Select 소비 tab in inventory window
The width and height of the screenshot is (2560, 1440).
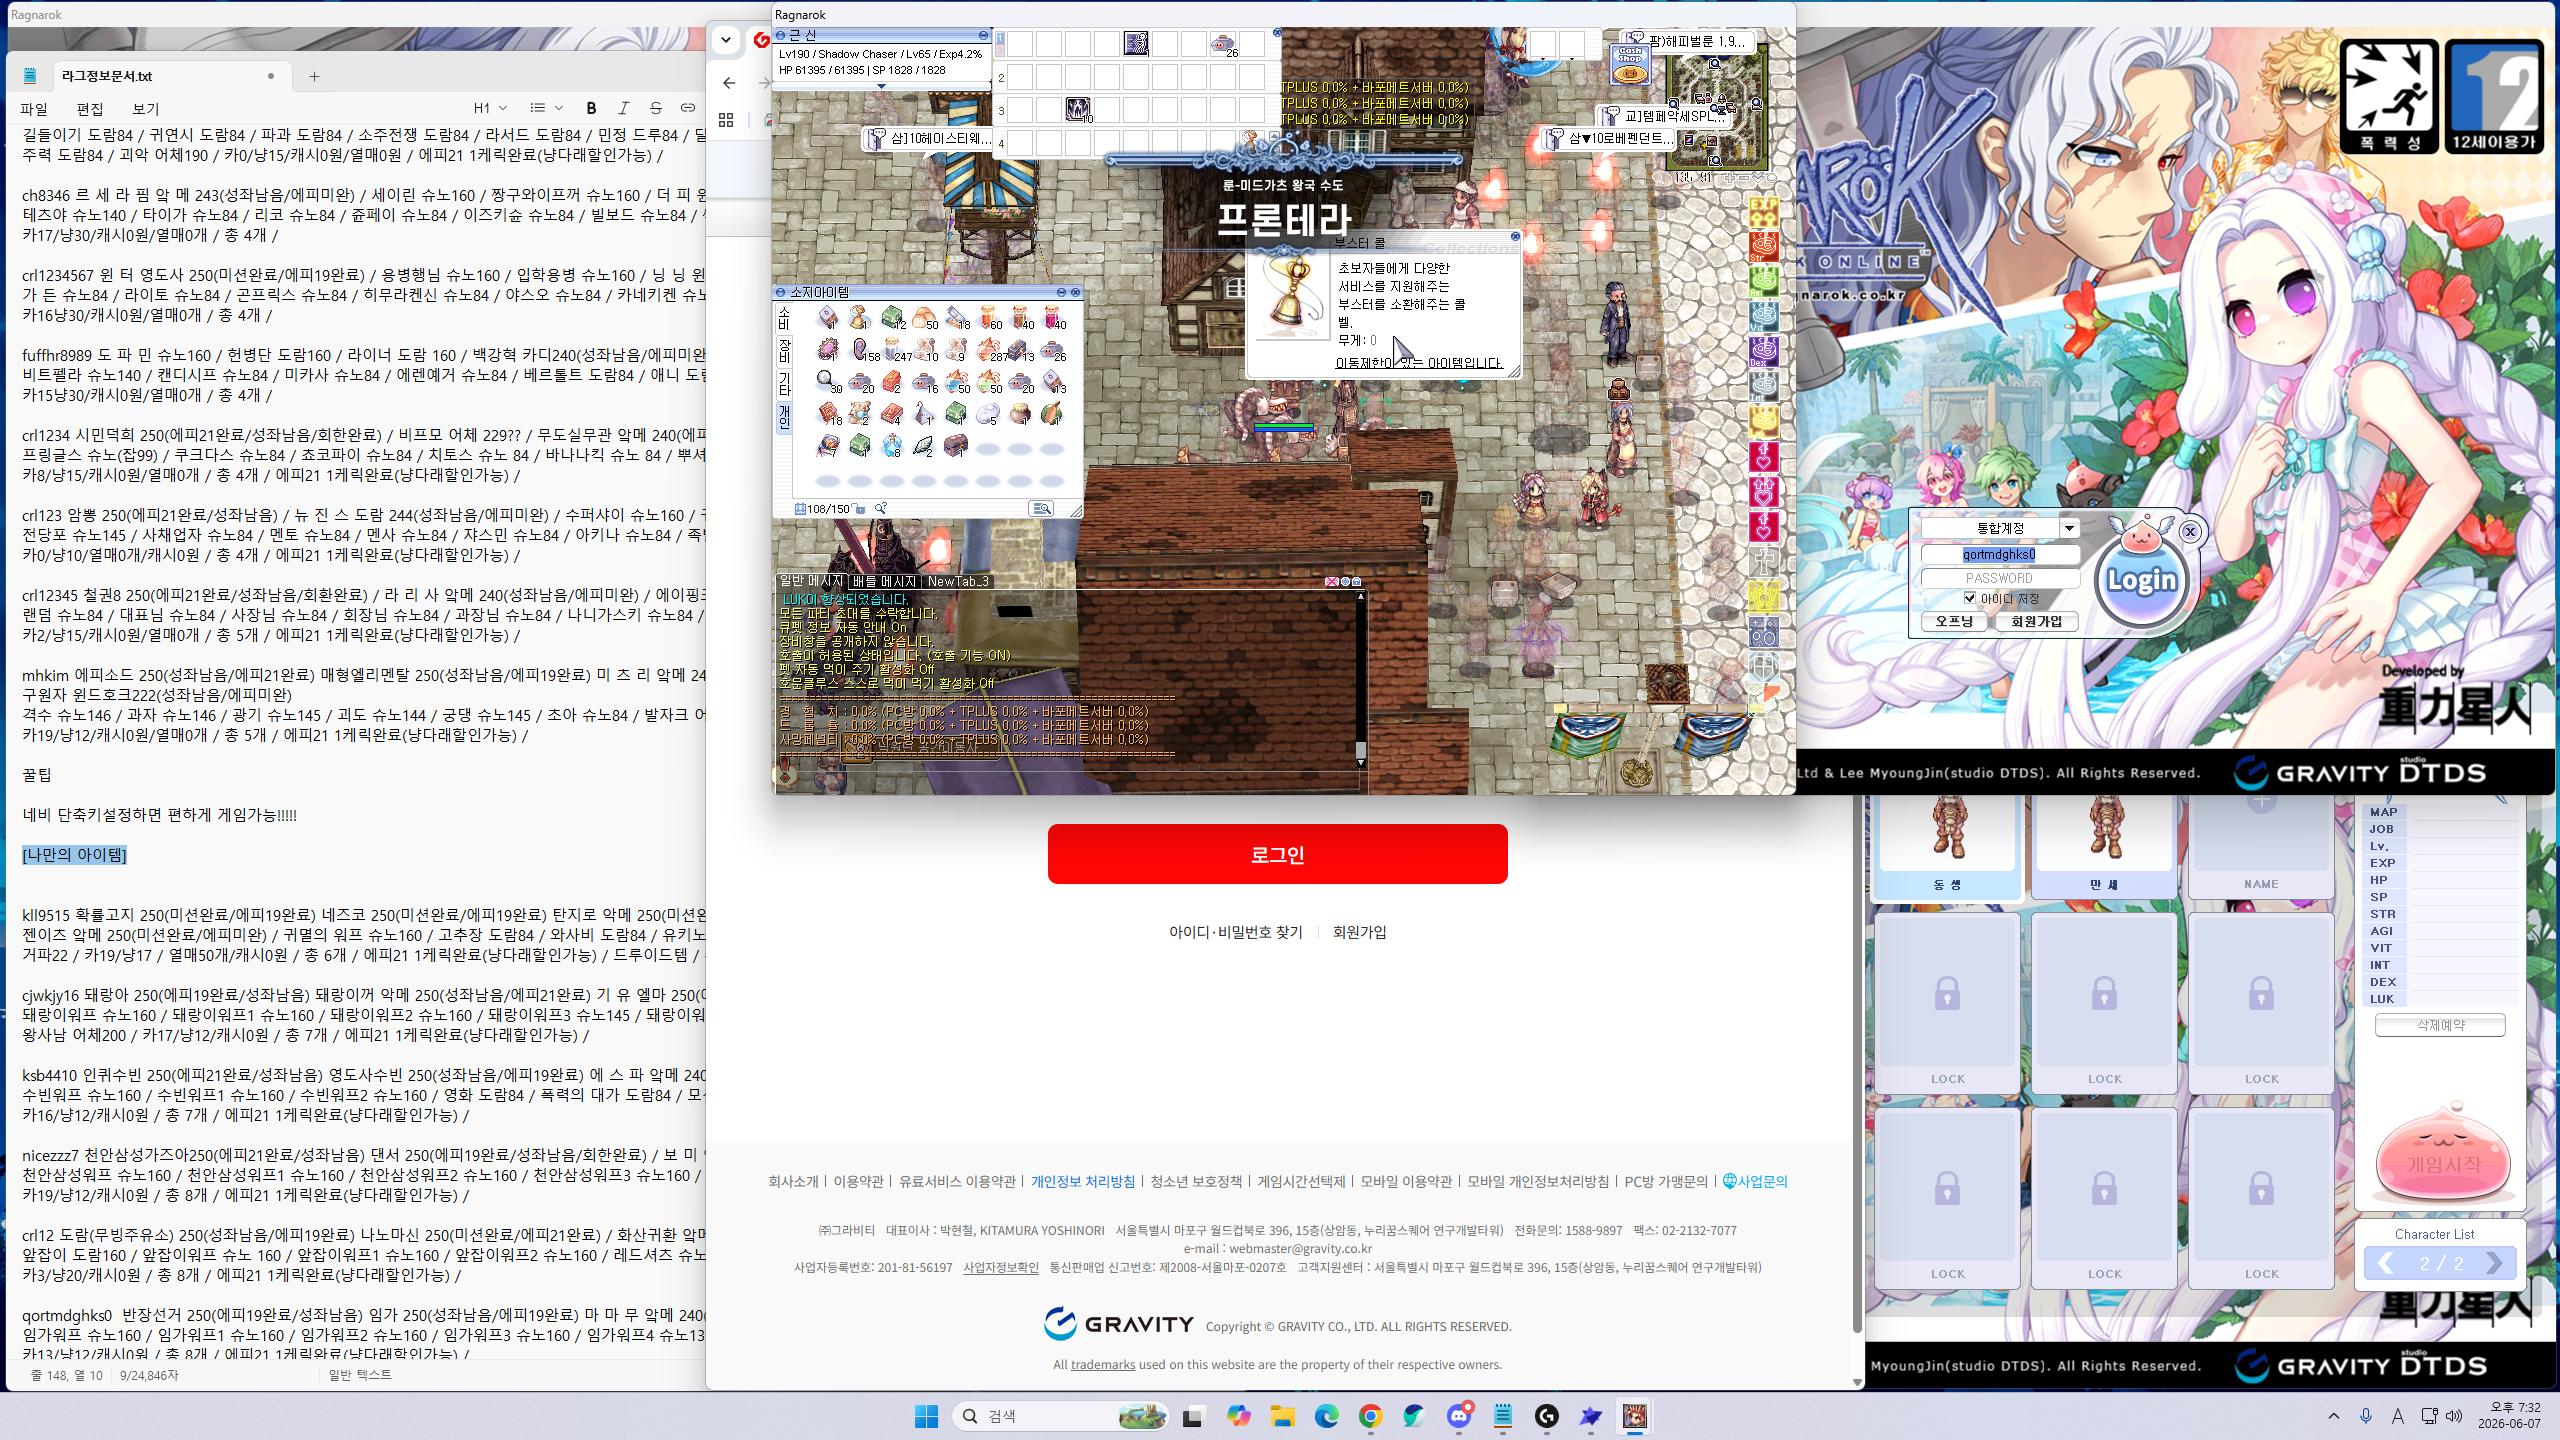(784, 318)
